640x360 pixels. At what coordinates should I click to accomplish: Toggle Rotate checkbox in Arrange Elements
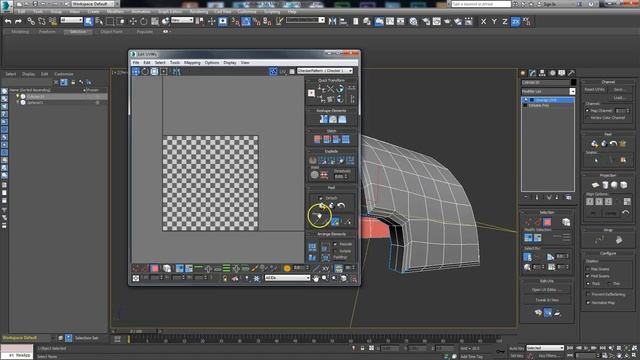335,251
